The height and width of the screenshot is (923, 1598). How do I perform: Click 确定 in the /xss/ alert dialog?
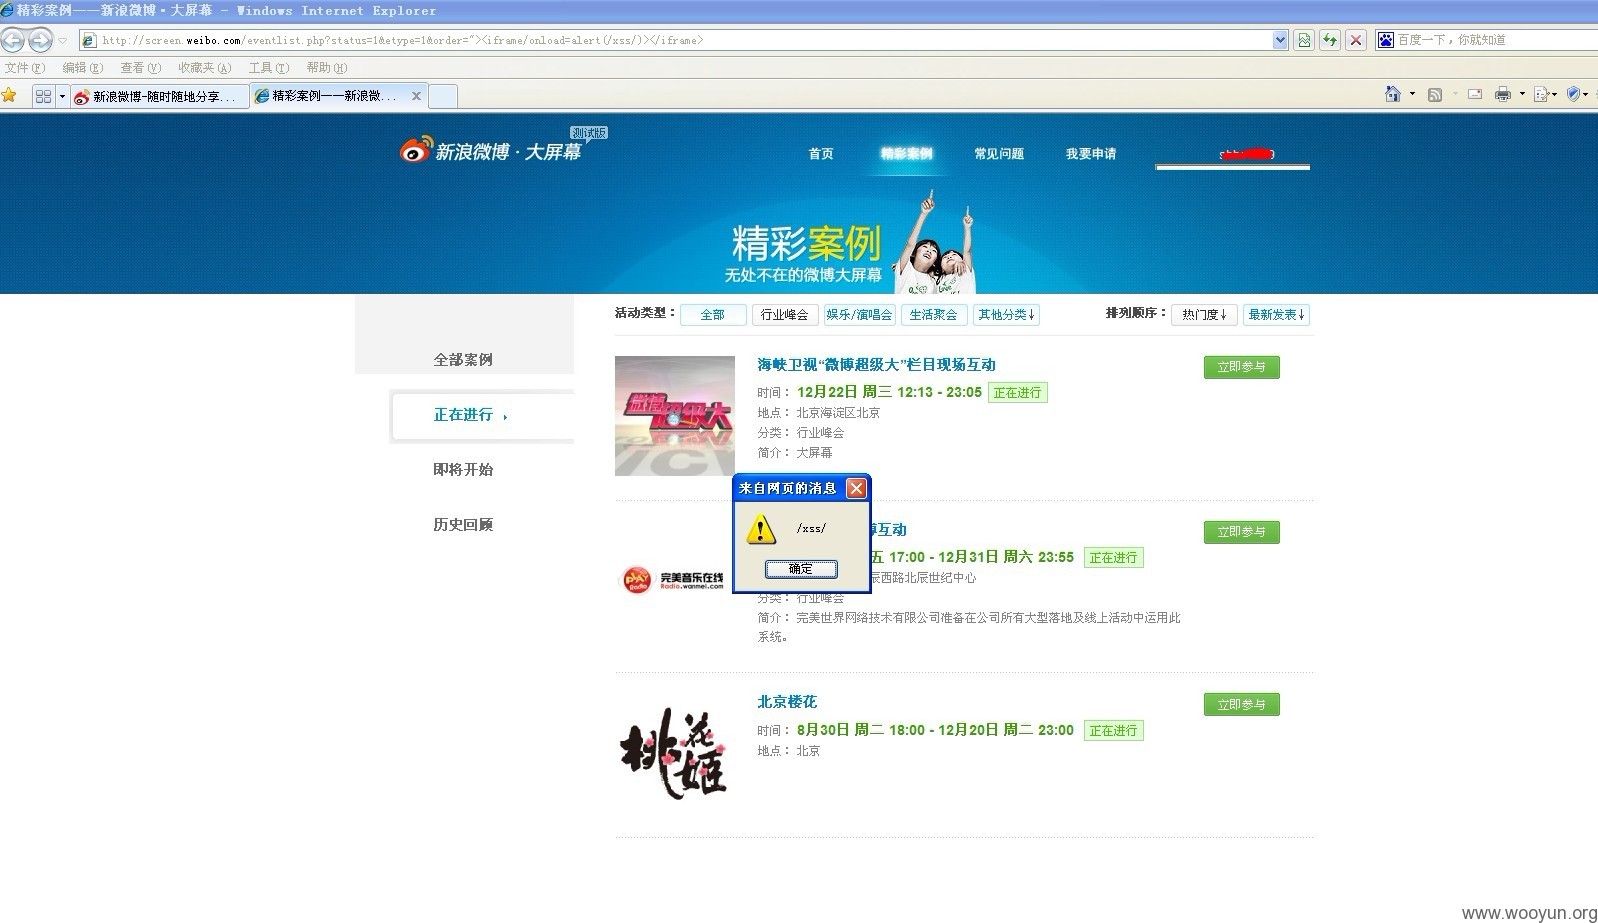click(801, 569)
